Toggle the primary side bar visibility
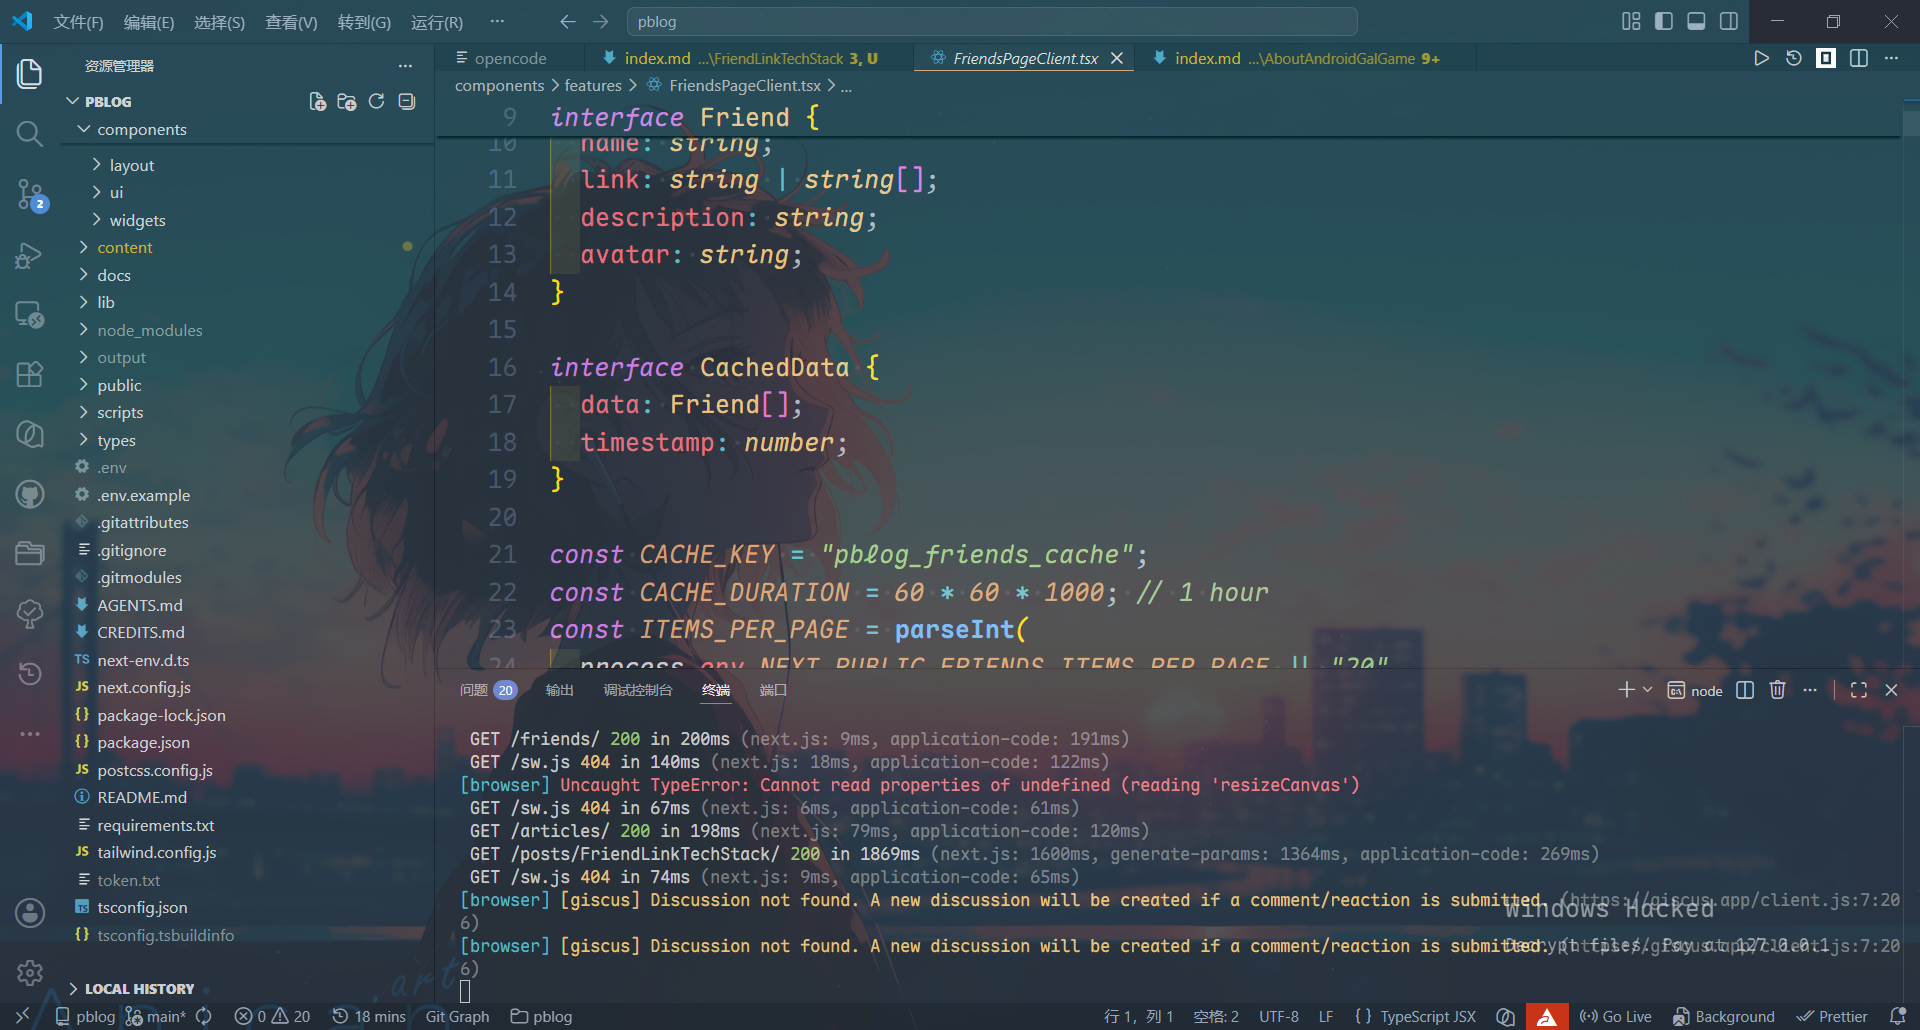Image resolution: width=1920 pixels, height=1030 pixels. pyautogui.click(x=1664, y=21)
